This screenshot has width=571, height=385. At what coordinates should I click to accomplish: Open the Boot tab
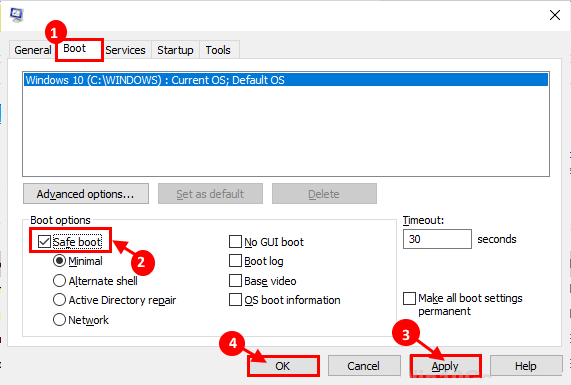pos(79,49)
